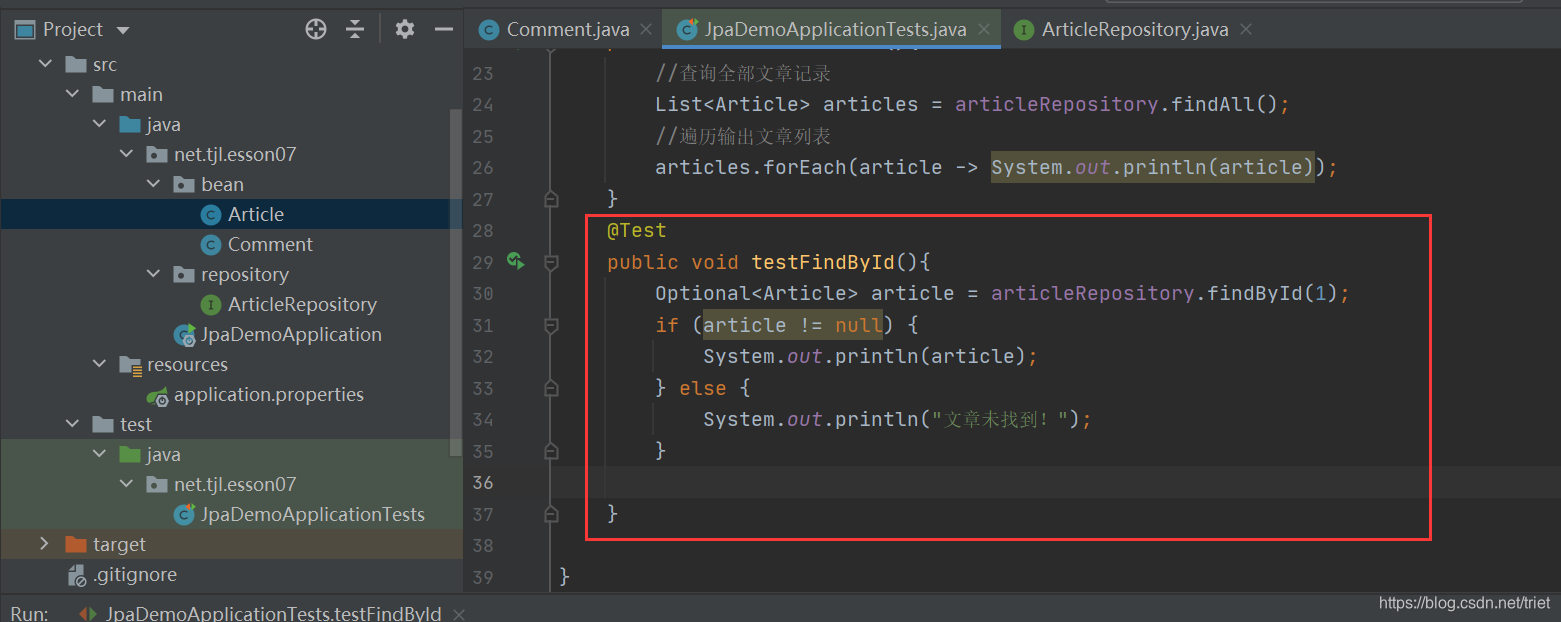Select JpaDemoApplicationTests in tree
1561x622 pixels.
tap(313, 514)
